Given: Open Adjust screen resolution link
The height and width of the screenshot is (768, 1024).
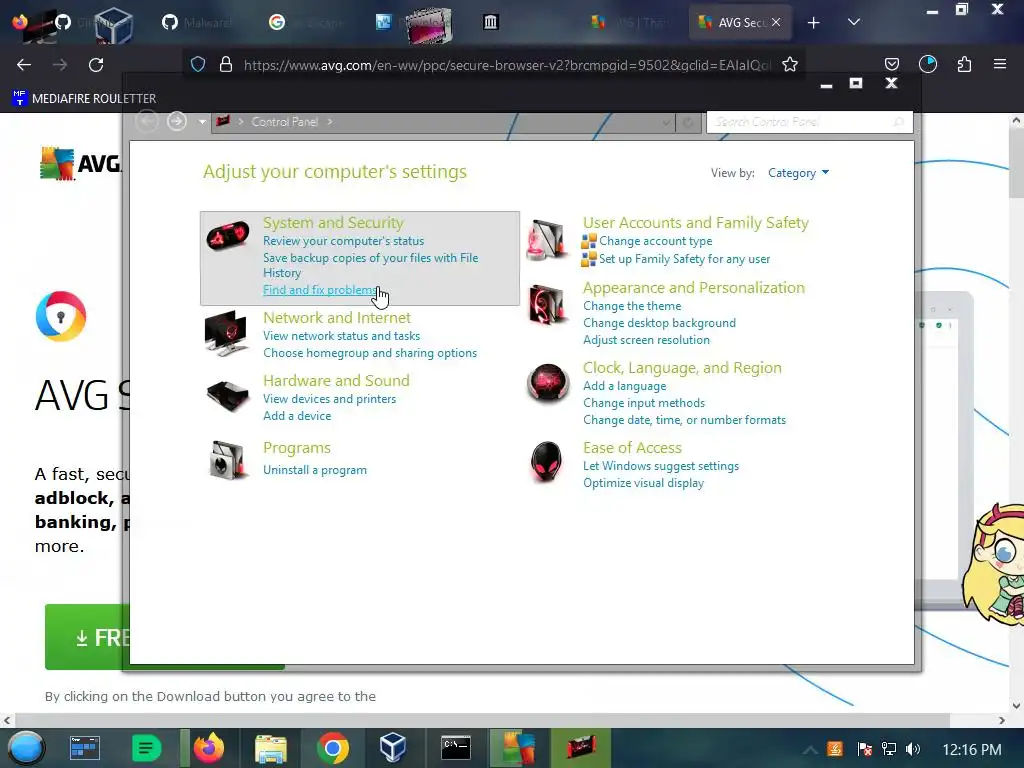Looking at the screenshot, I should [646, 340].
